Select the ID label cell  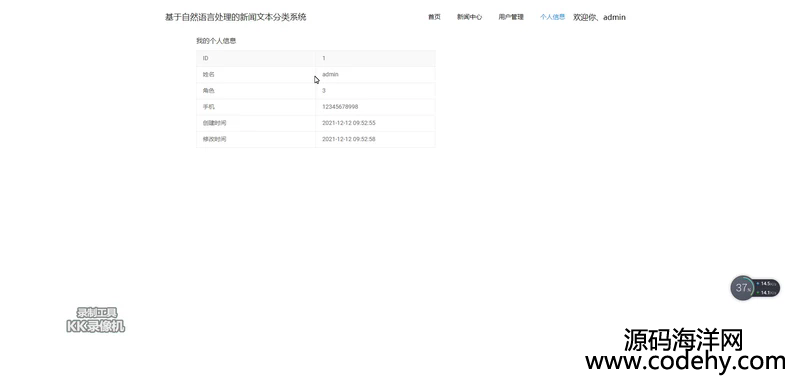pyautogui.click(x=256, y=58)
